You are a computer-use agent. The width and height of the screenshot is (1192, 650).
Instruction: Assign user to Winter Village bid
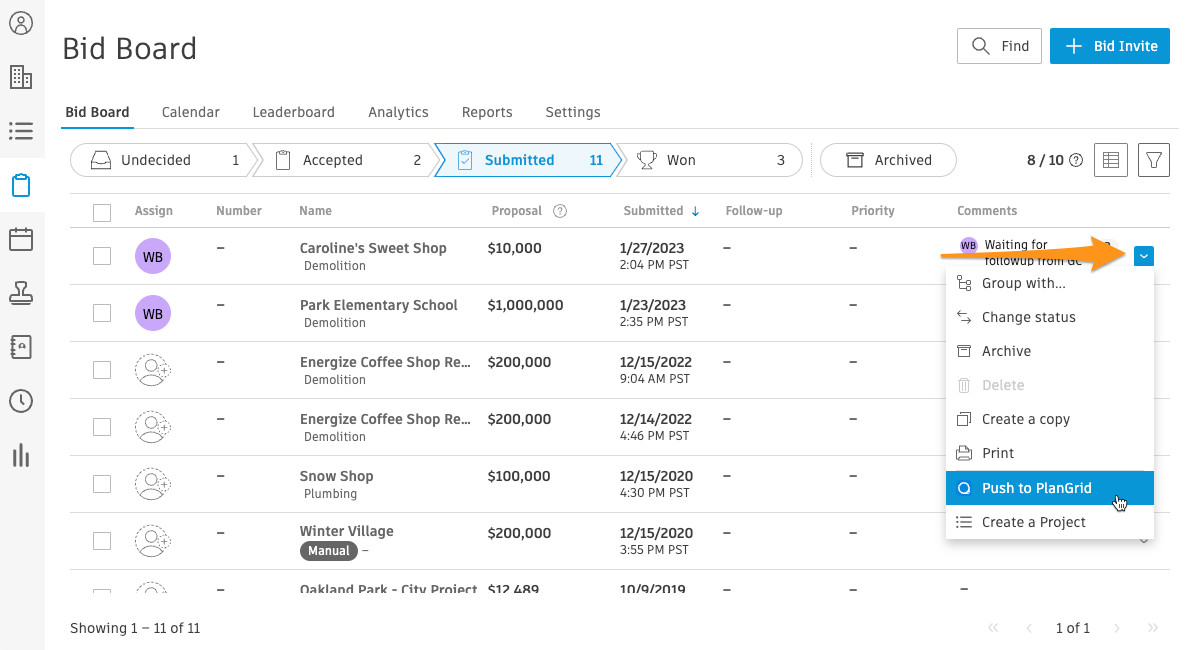pos(153,541)
